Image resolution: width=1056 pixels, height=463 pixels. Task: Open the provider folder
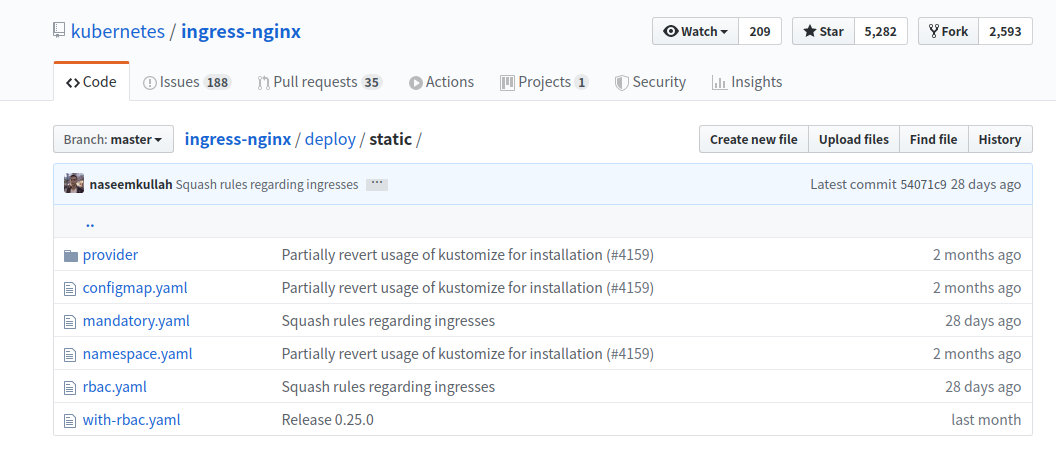coord(110,255)
